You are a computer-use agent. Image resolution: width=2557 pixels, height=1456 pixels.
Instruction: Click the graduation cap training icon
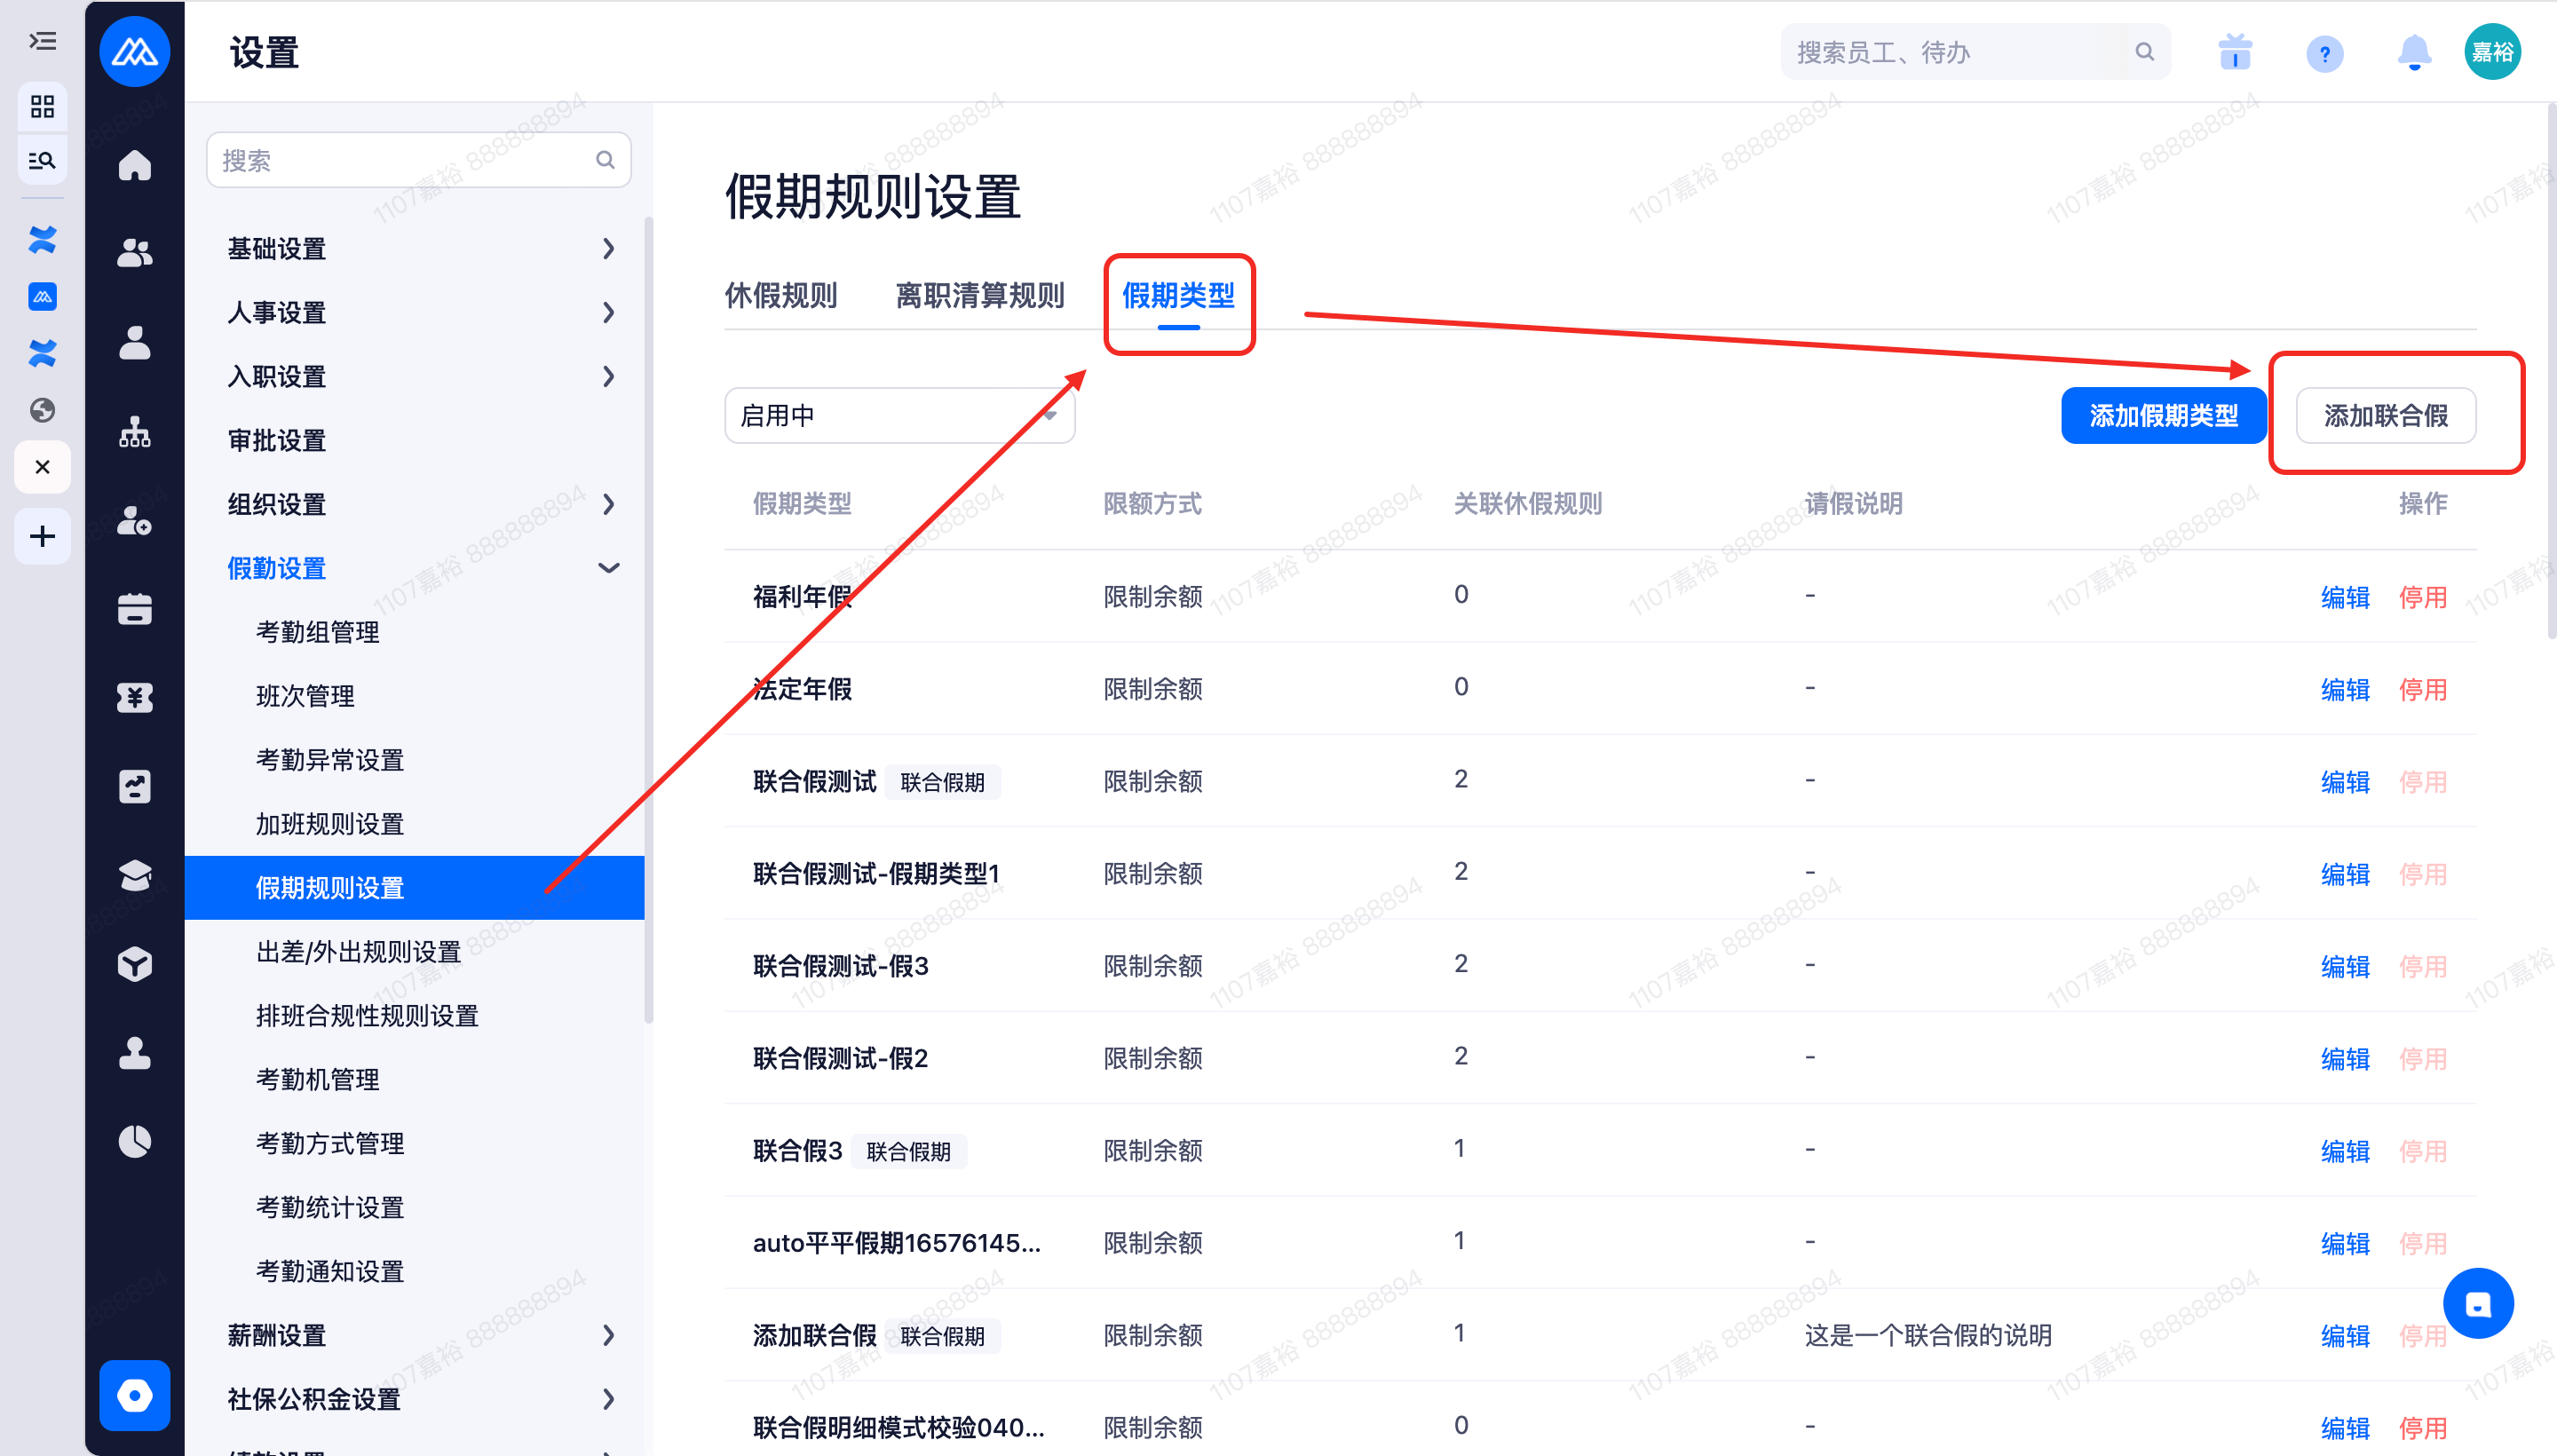(x=134, y=875)
